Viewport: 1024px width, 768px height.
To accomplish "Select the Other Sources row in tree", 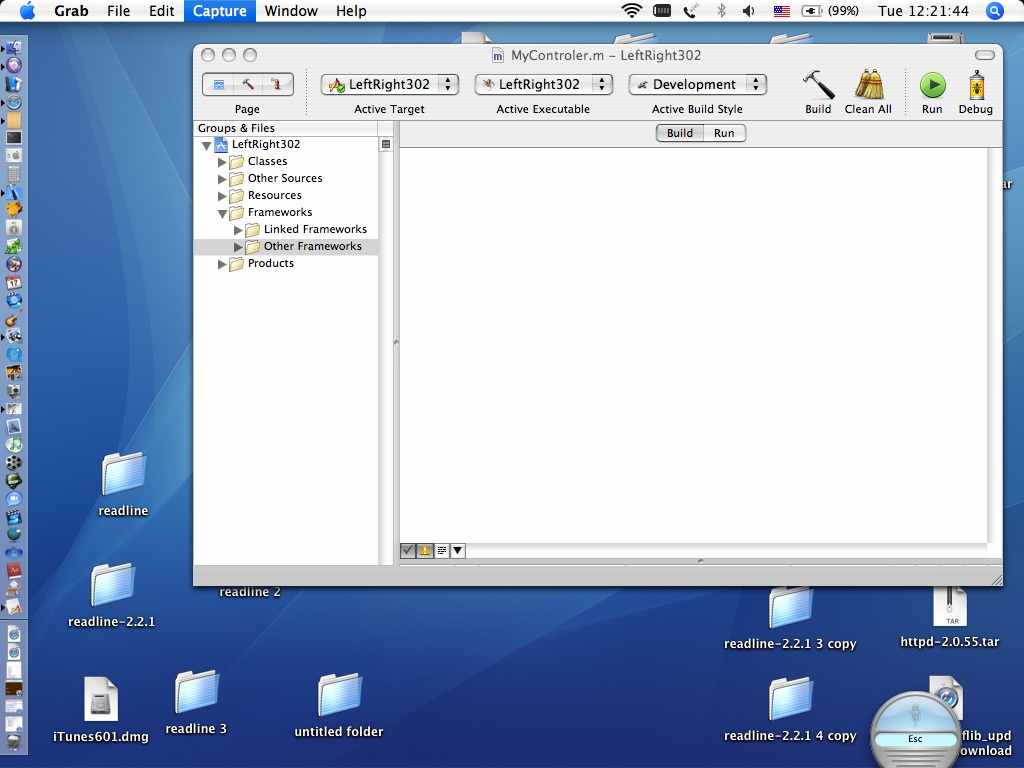I will tap(285, 178).
